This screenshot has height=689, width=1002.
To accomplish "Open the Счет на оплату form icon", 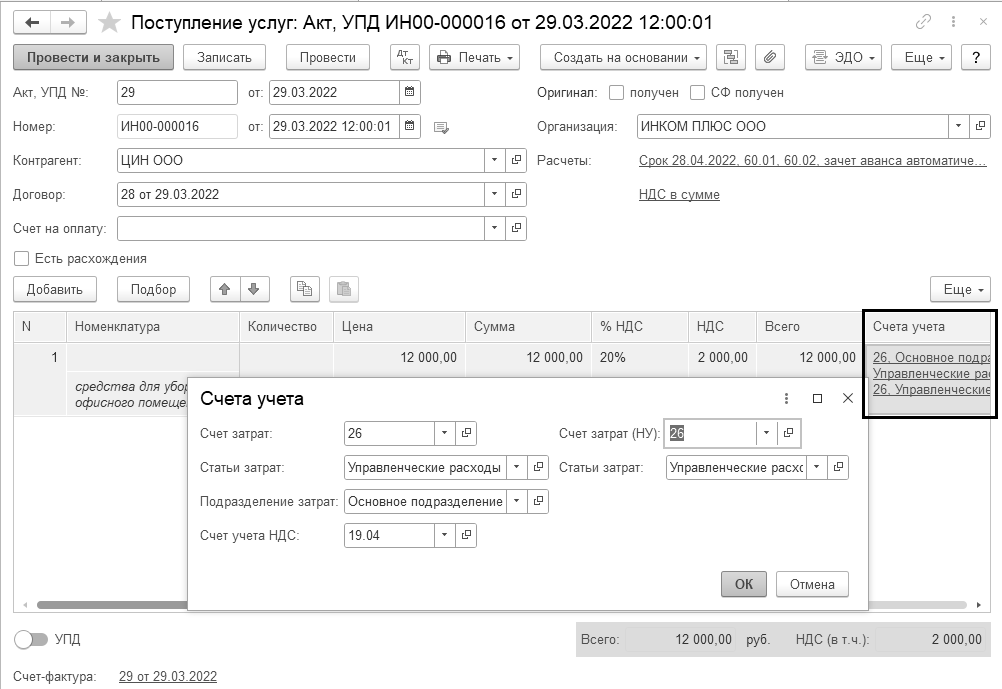I will point(516,228).
